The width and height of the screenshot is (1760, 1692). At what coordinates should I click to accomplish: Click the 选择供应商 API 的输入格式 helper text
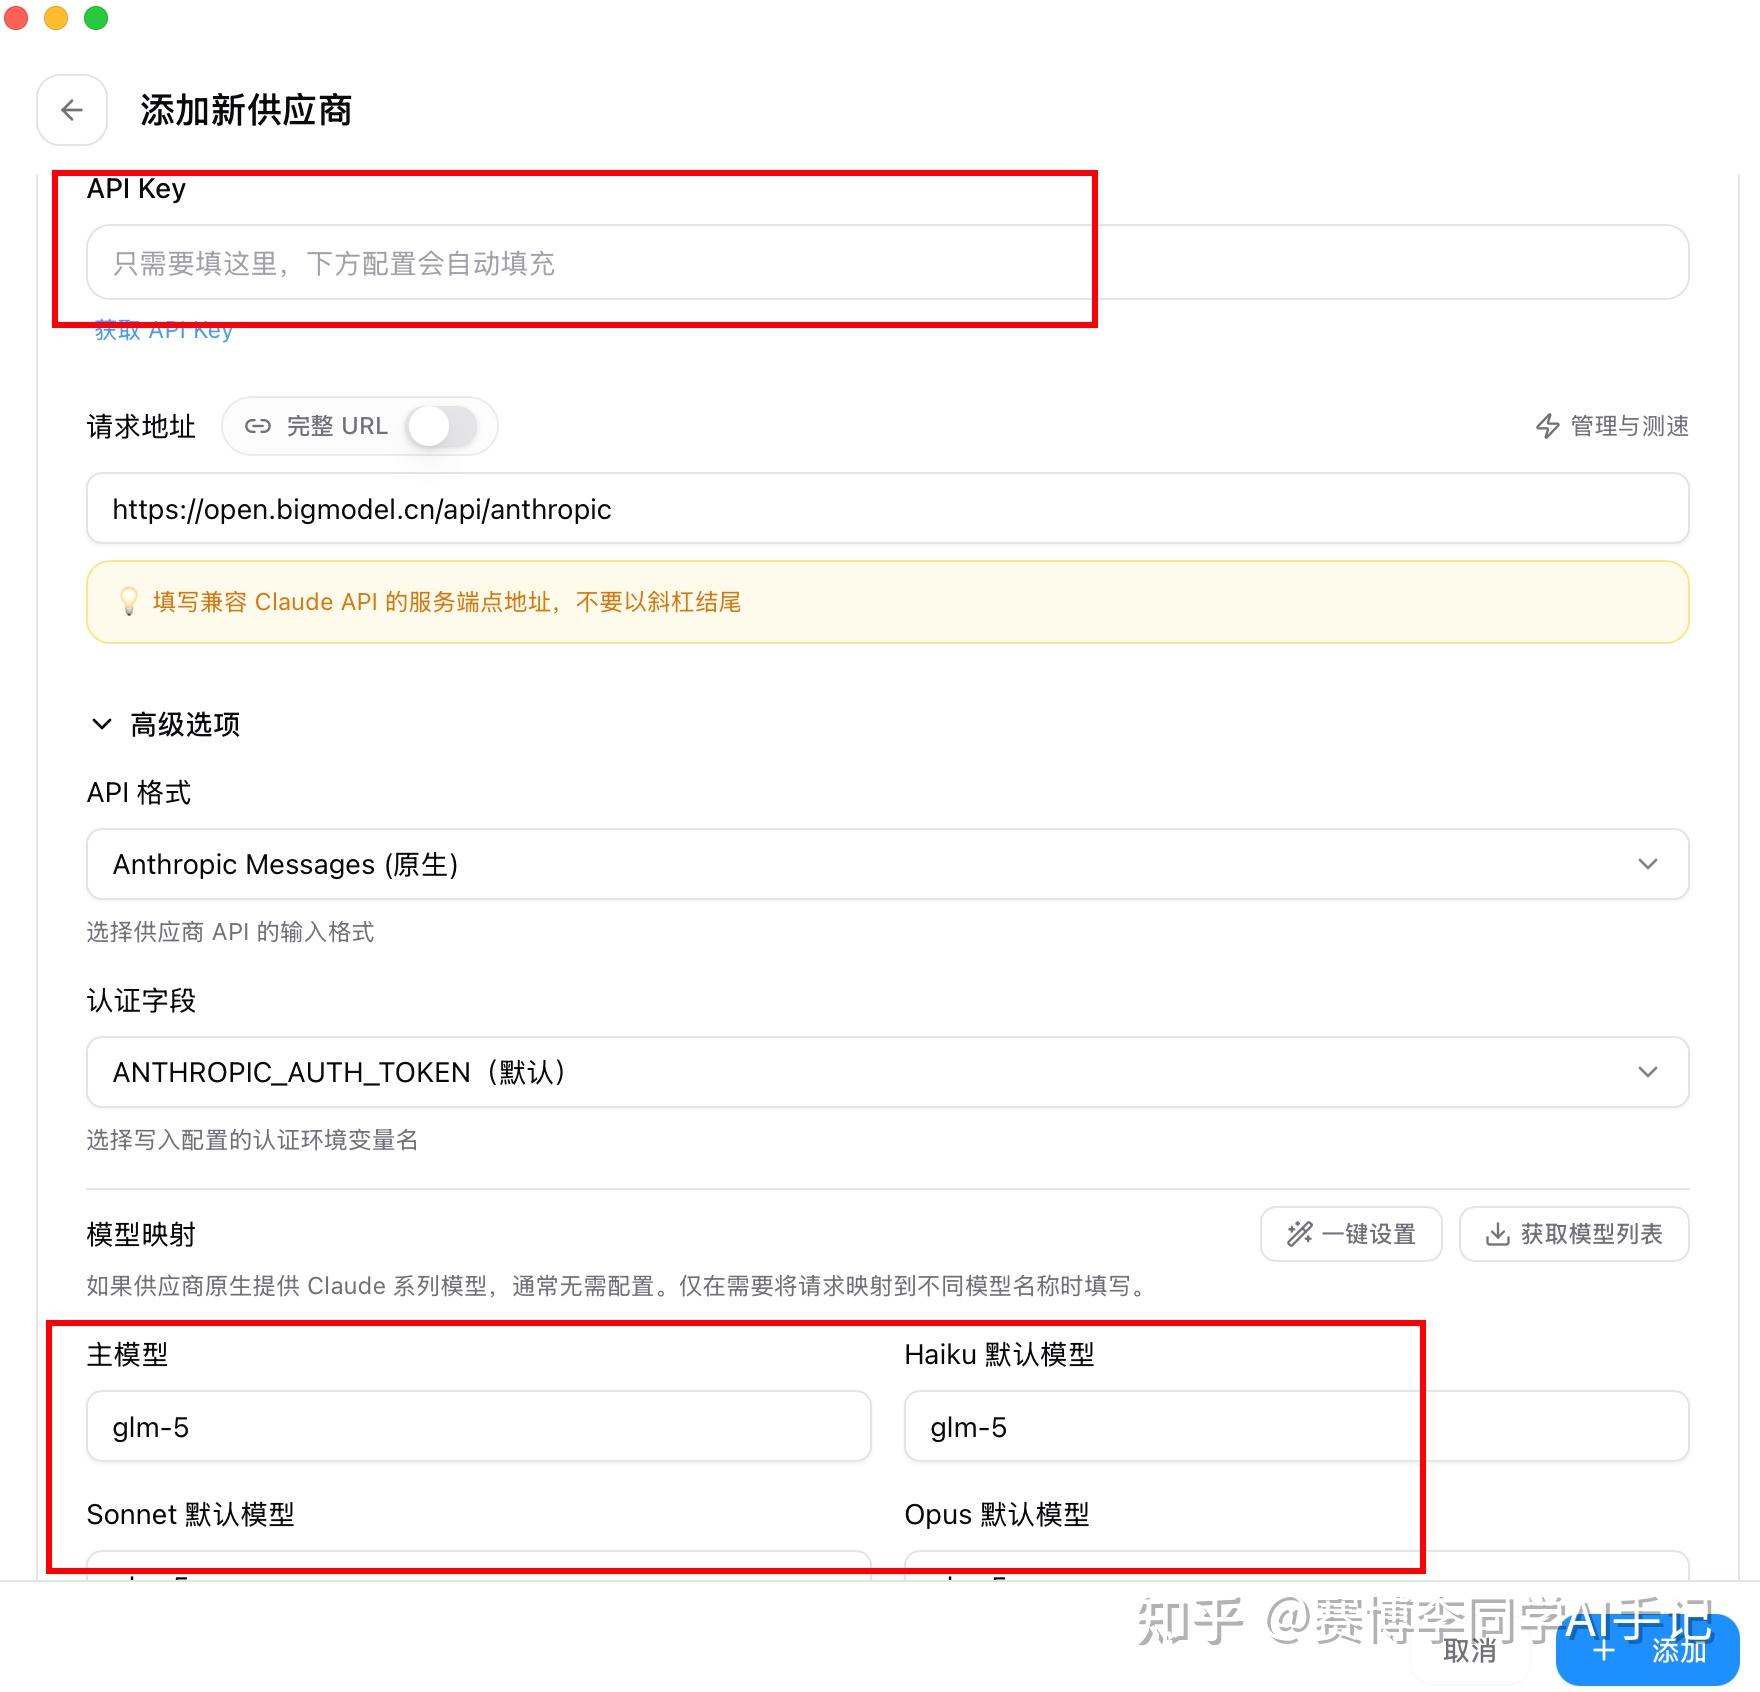tap(230, 932)
